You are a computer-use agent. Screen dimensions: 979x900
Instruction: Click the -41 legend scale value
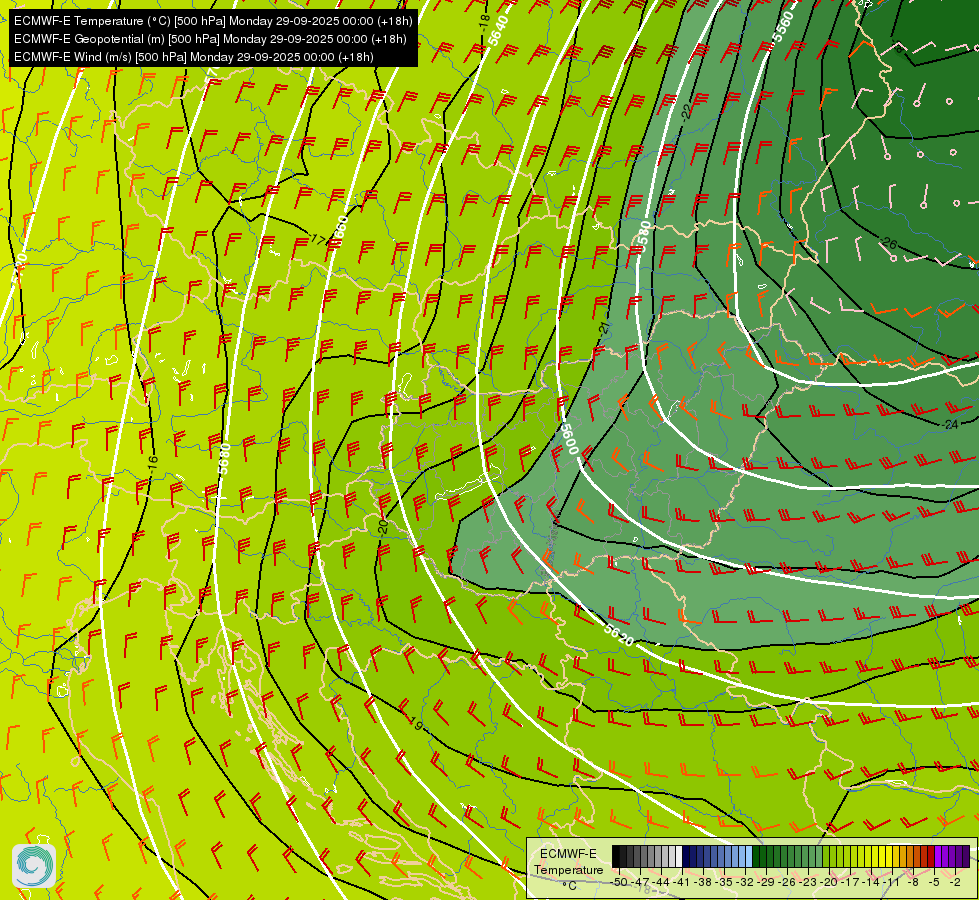[681, 882]
